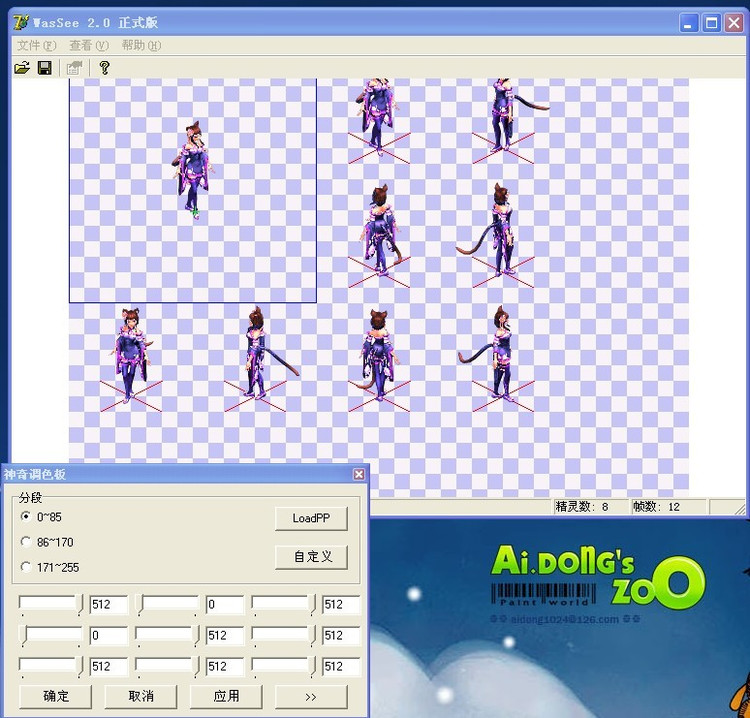This screenshot has width=750, height=718.
Task: Click third row left value field 512
Action: [x=109, y=667]
